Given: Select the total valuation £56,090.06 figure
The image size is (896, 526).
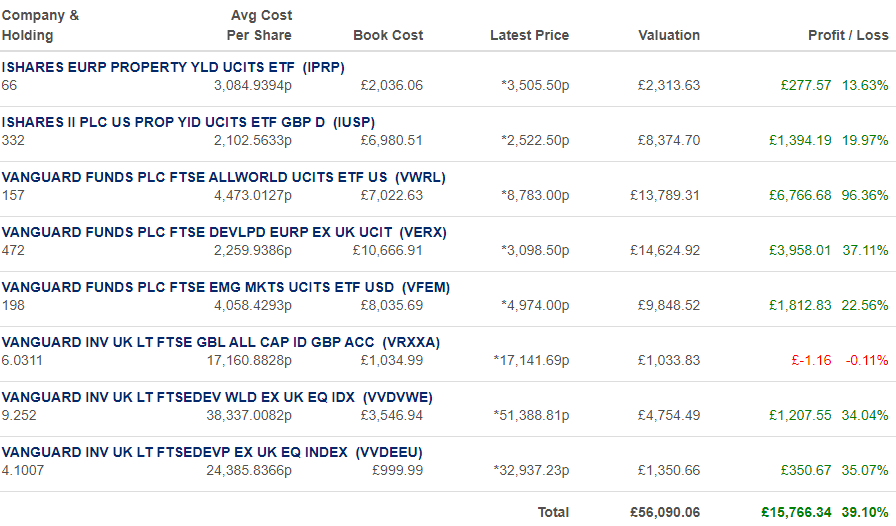Looking at the screenshot, I should pos(665,512).
